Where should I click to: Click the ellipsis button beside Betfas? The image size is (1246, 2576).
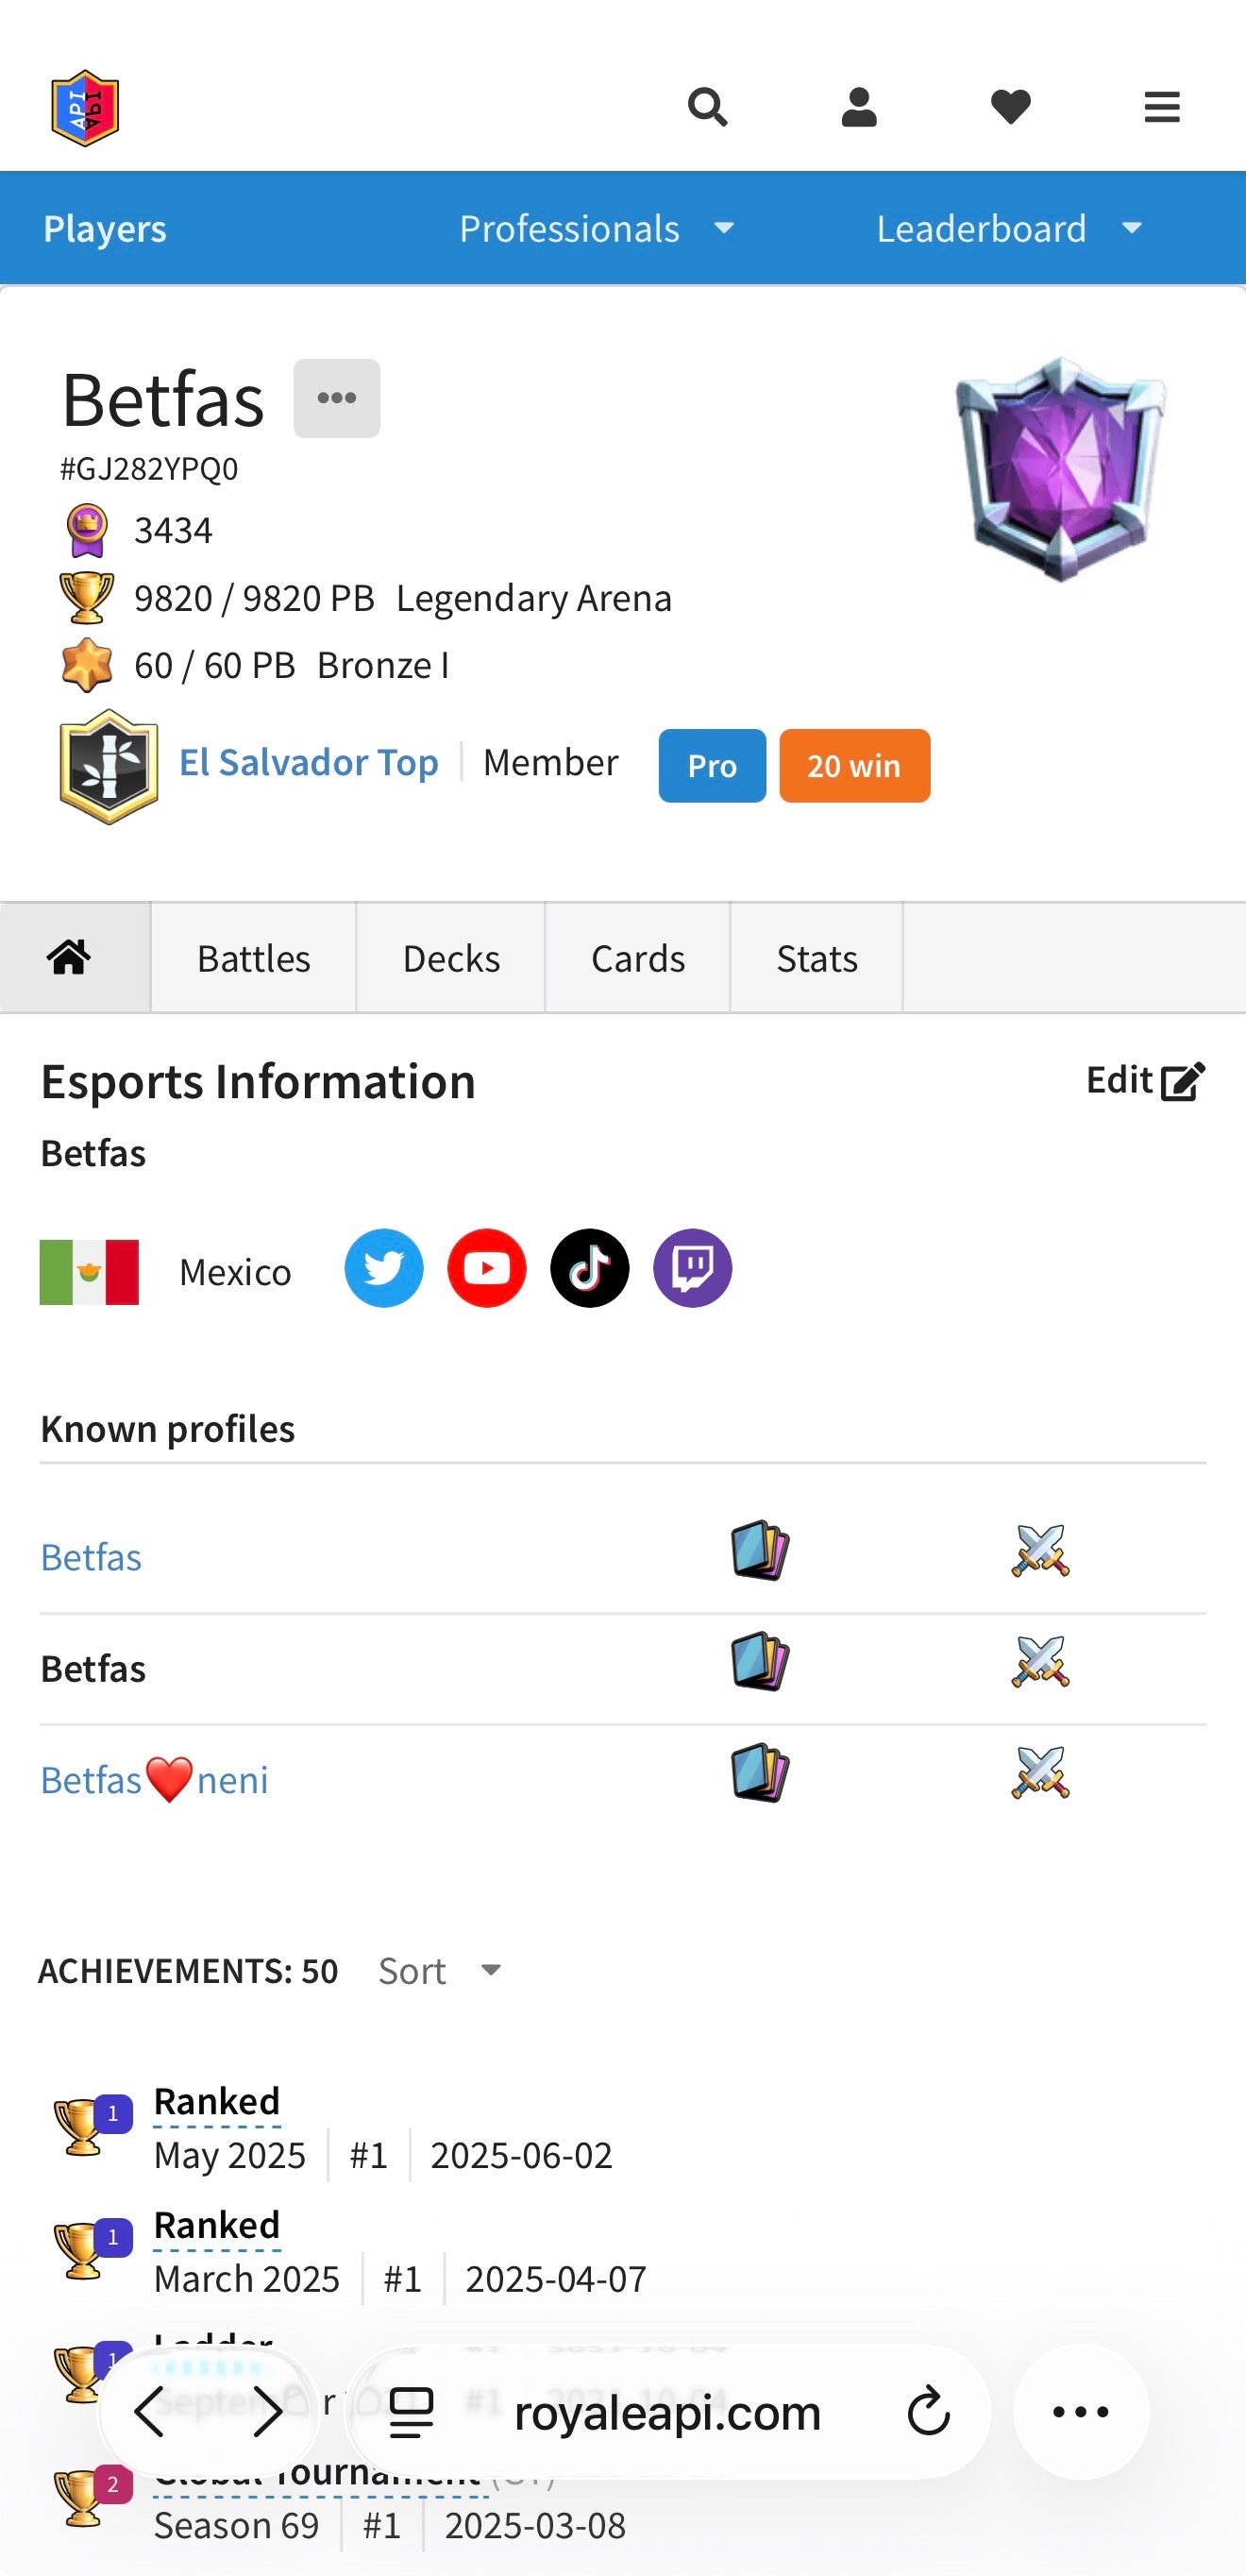pos(336,398)
